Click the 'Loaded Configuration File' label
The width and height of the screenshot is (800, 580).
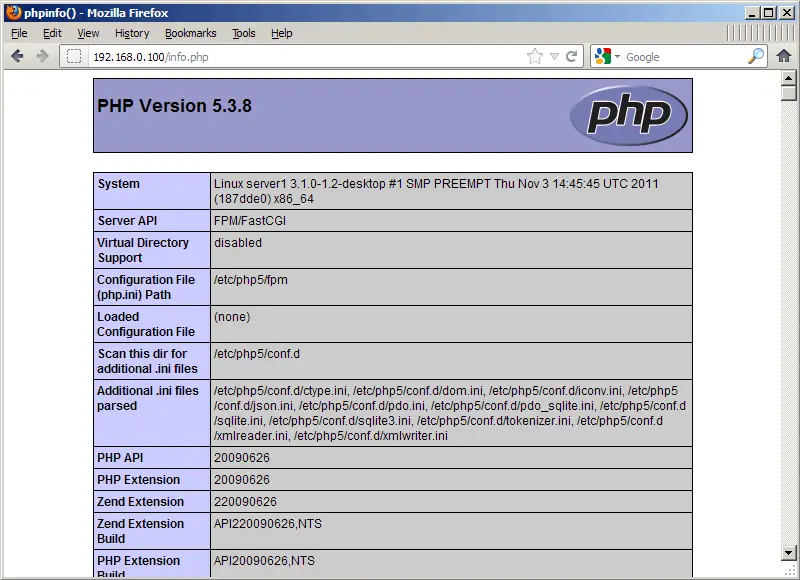[x=146, y=324]
